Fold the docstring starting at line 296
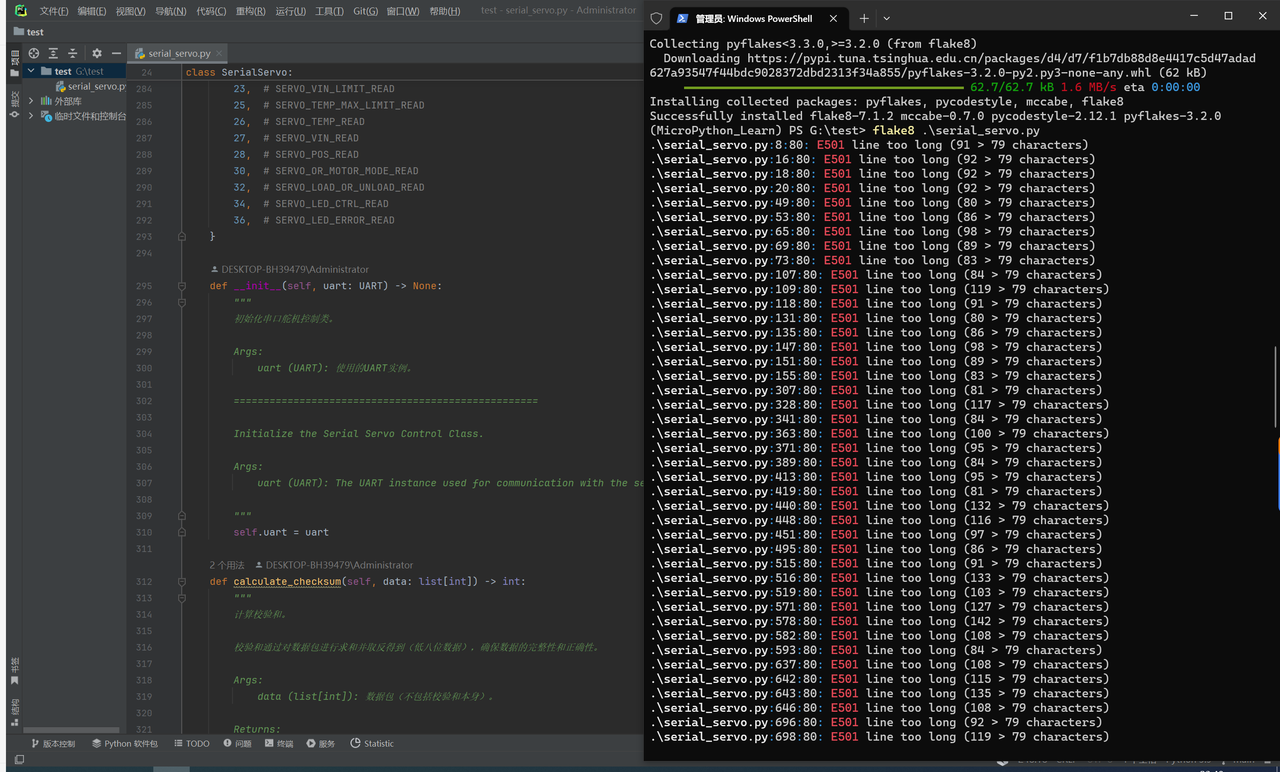Viewport: 1280px width, 772px height. pos(182,302)
